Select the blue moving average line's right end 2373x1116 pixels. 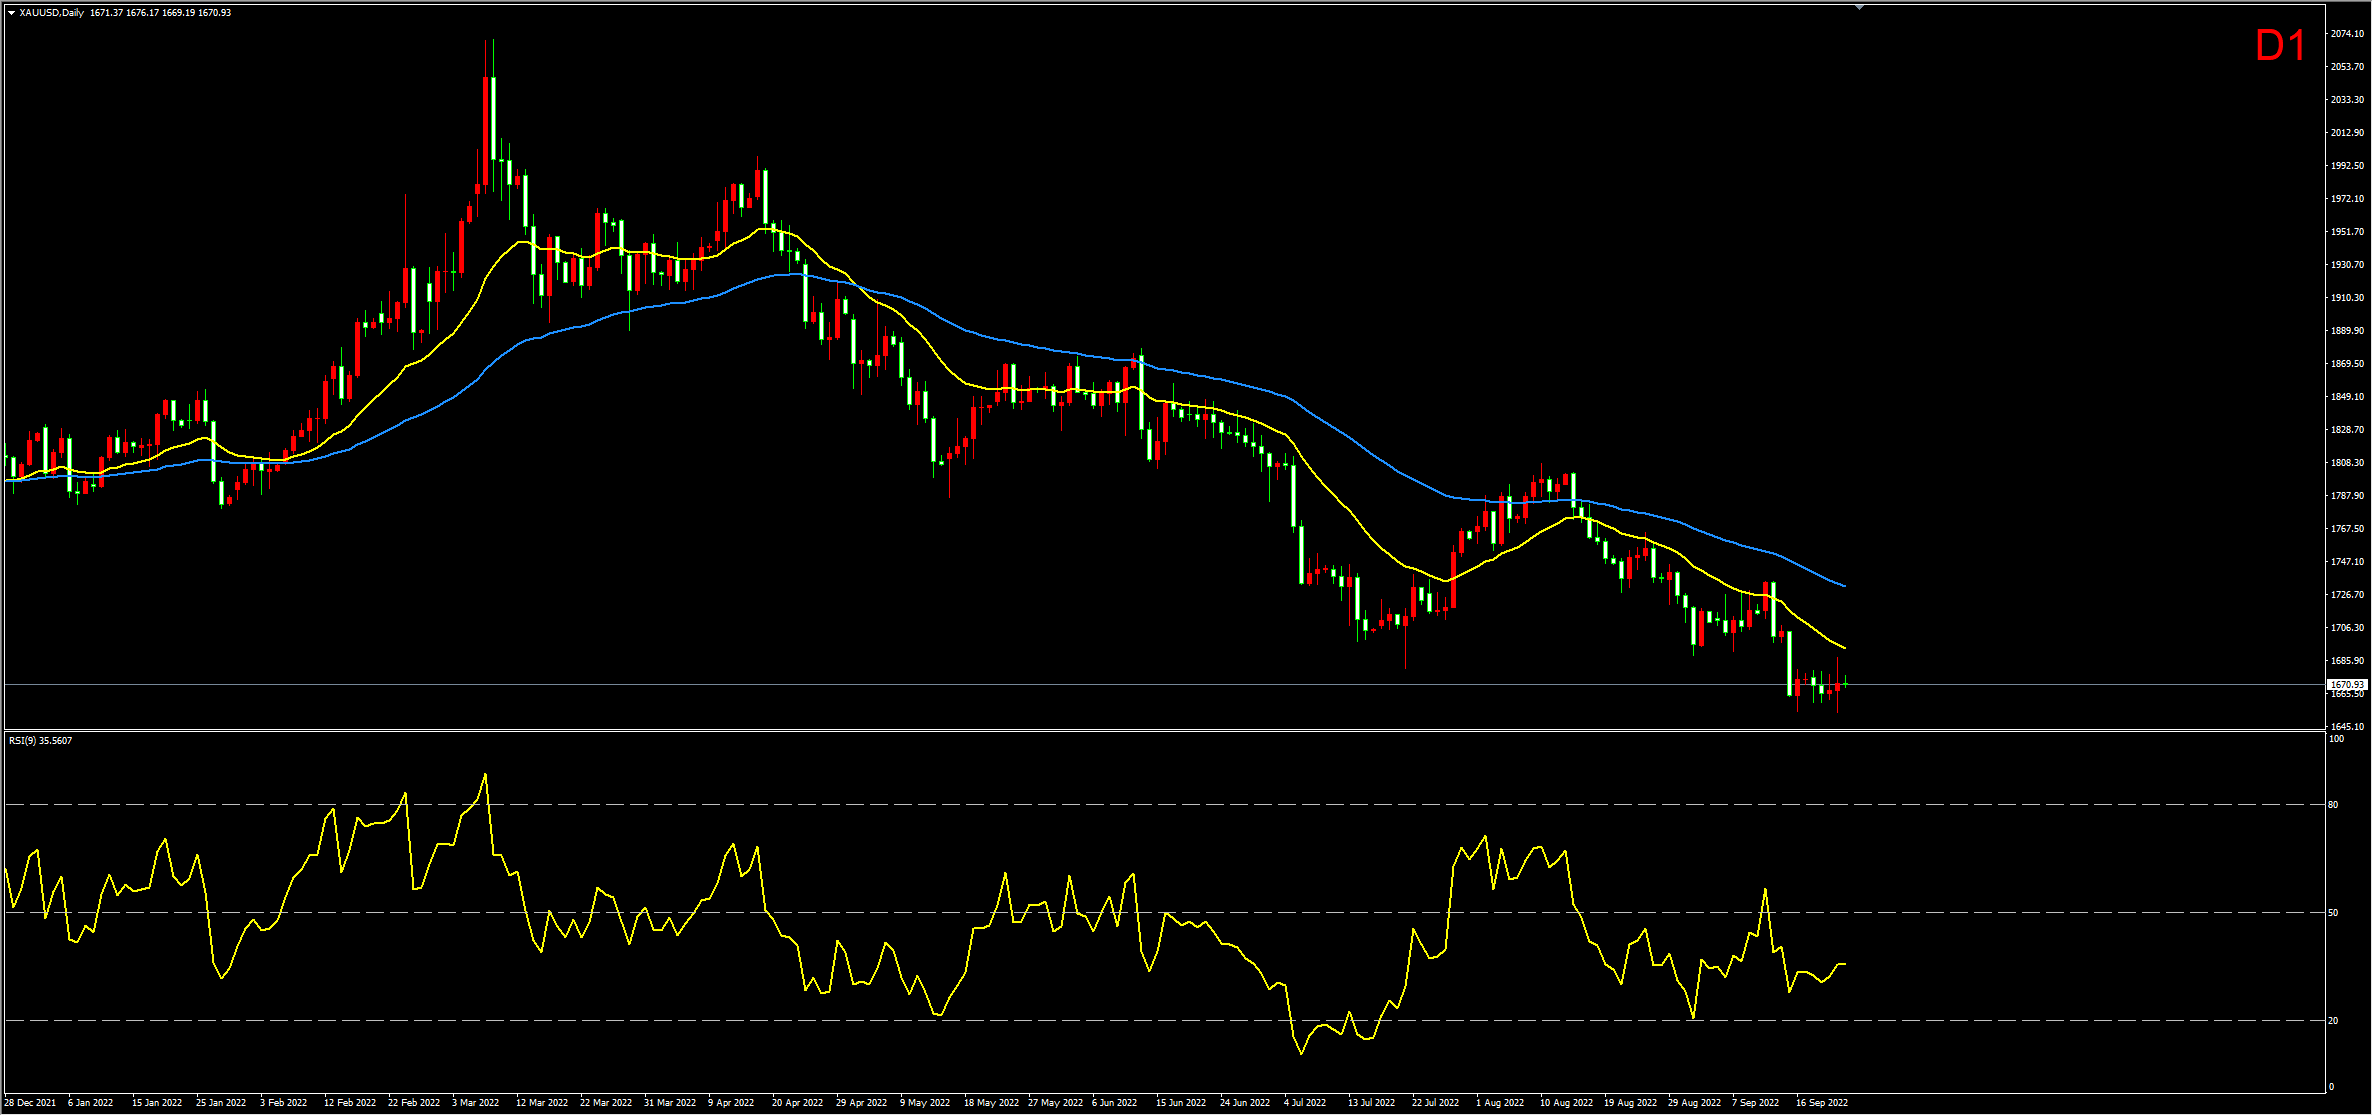1844,586
